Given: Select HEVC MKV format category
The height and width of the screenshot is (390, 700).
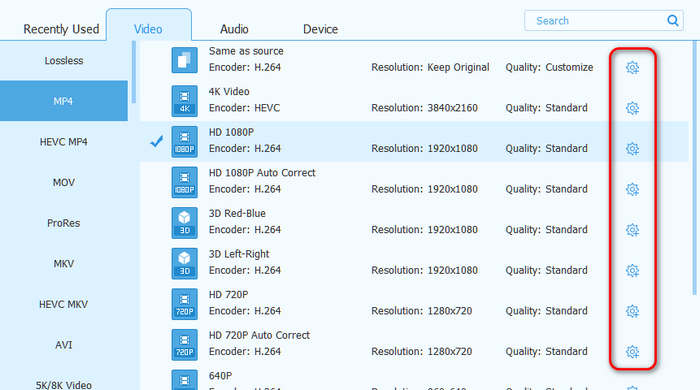Looking at the screenshot, I should (64, 304).
